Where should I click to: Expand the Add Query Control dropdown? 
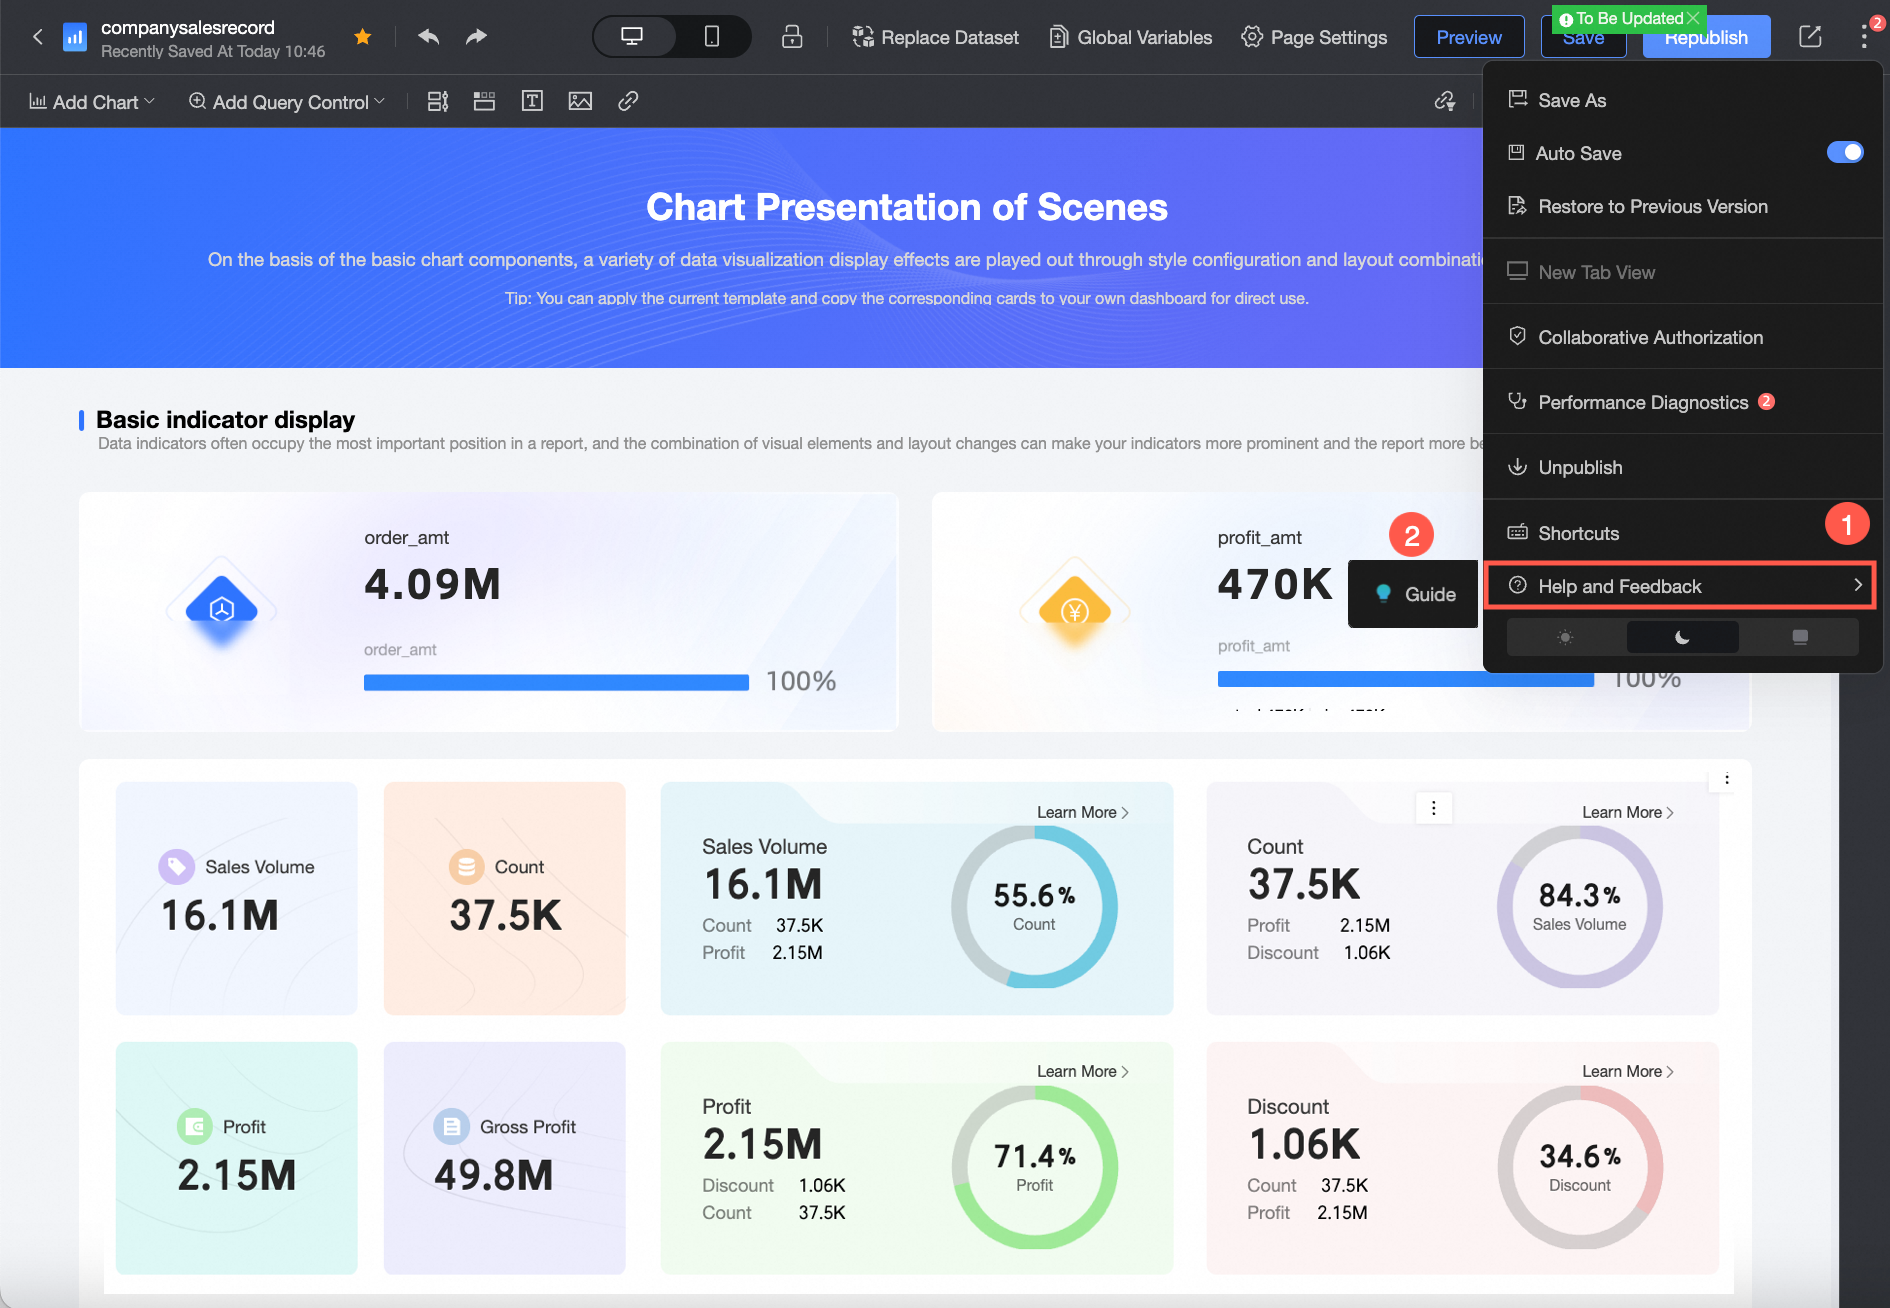[287, 102]
